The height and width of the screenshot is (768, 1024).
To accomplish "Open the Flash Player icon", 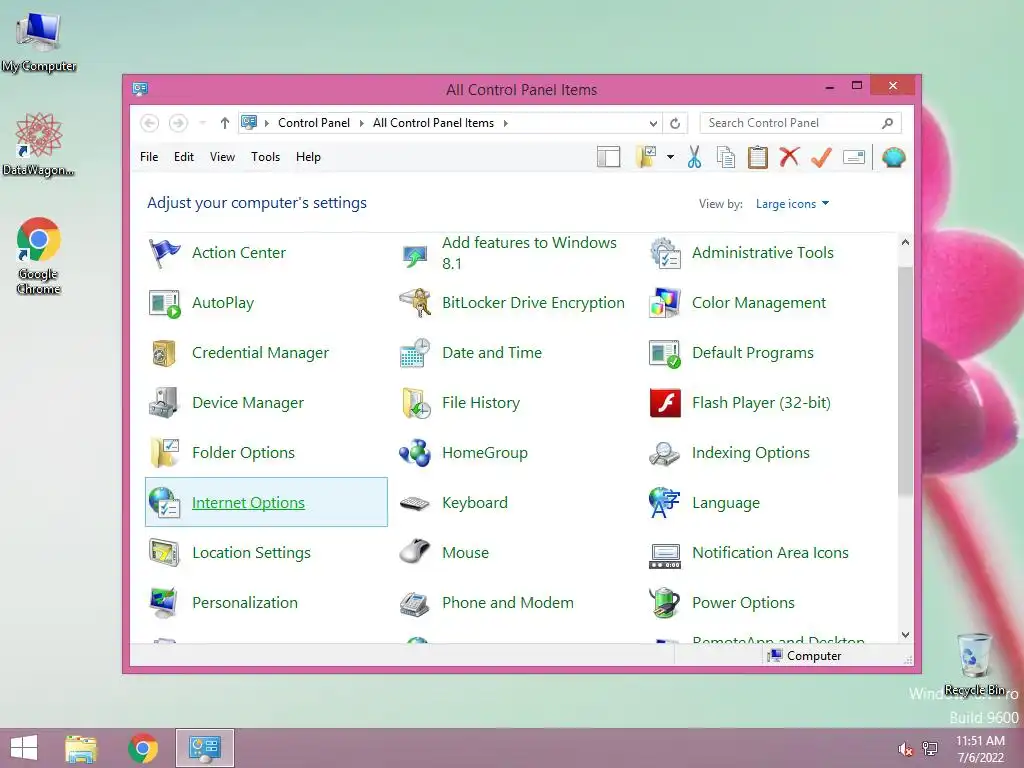I will 665,403.
